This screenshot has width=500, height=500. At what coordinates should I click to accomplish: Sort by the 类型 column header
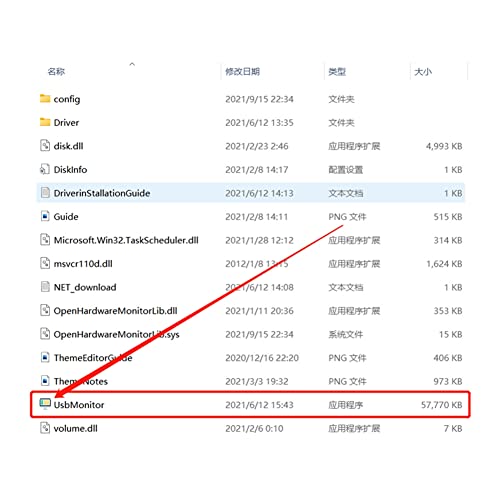tap(337, 71)
